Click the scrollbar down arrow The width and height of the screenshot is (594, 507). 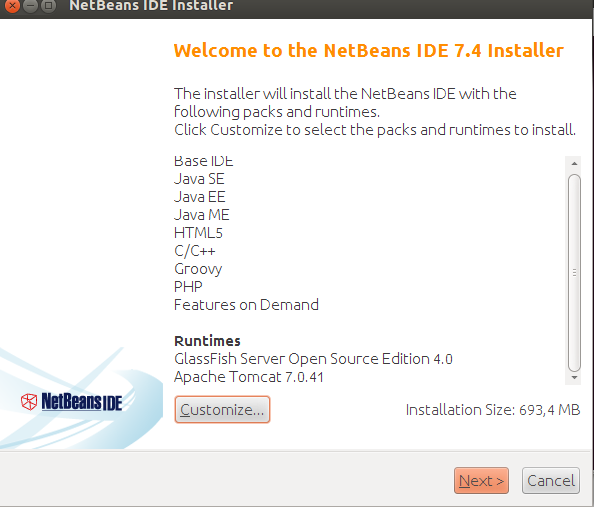(x=574, y=377)
